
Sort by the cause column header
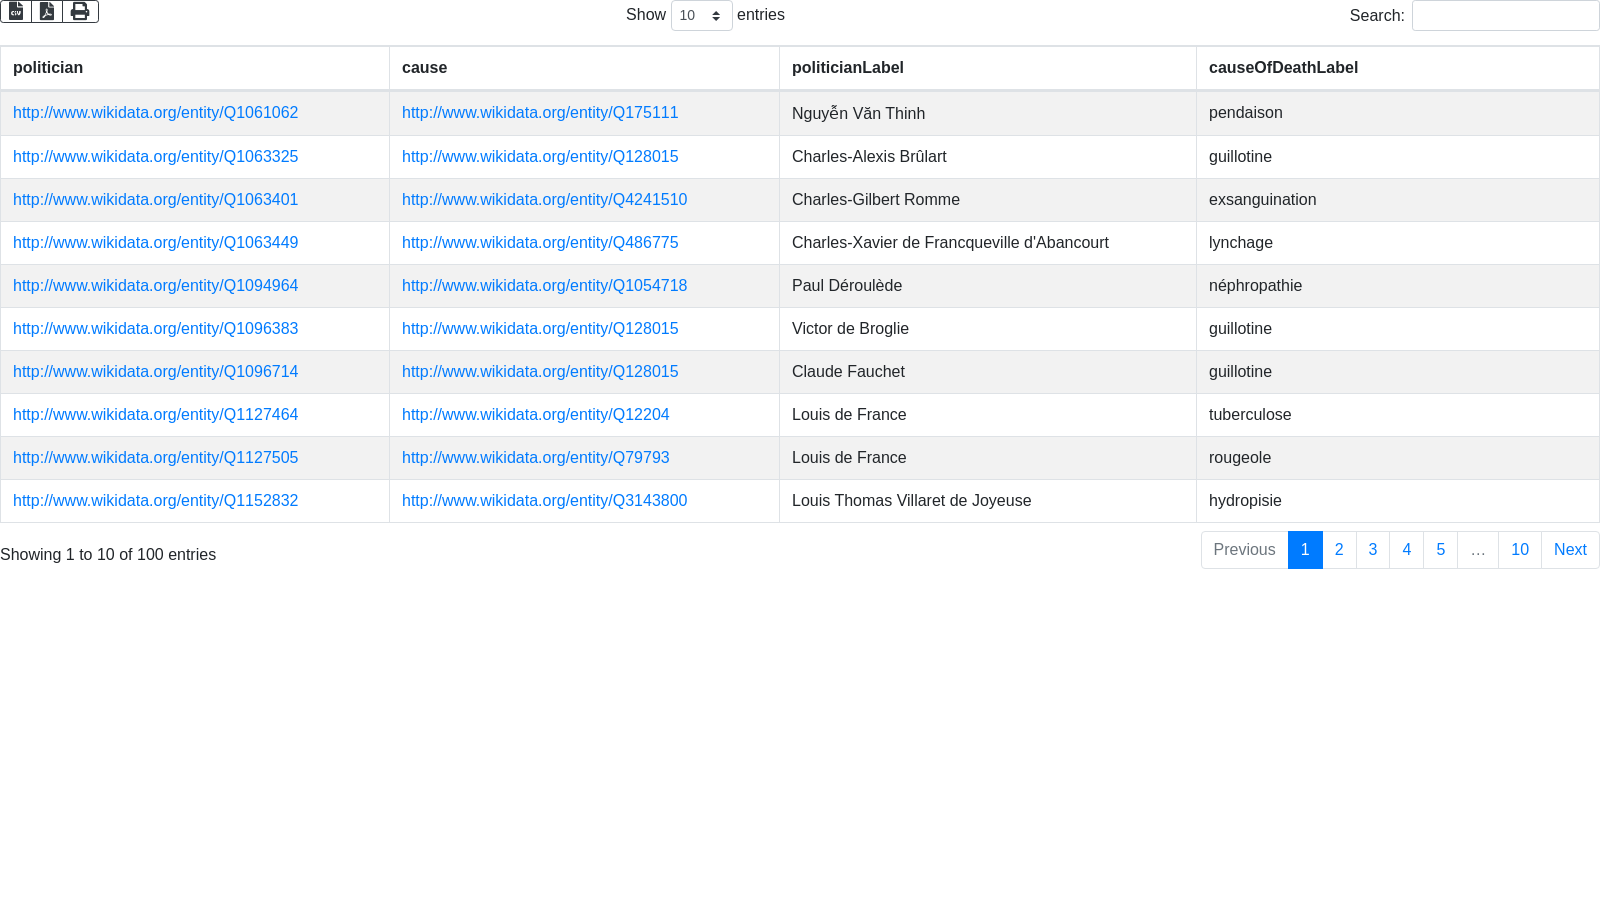[x=424, y=68]
